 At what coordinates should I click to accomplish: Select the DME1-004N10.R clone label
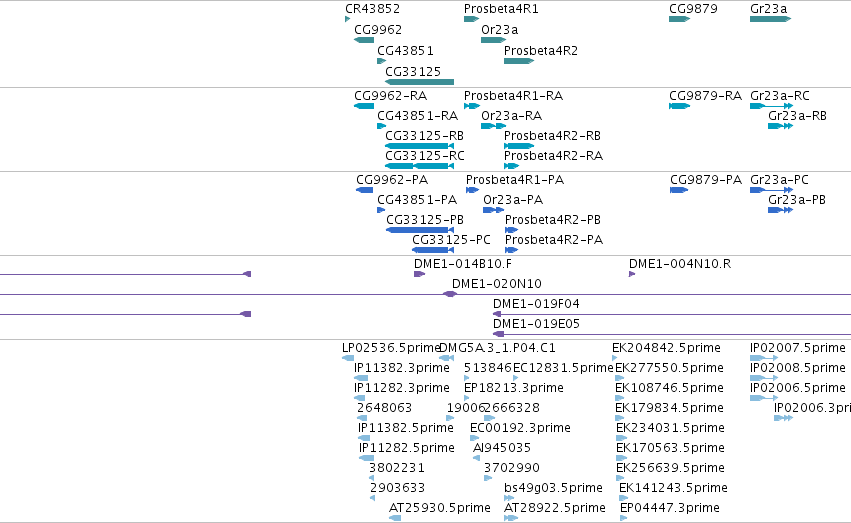click(679, 264)
